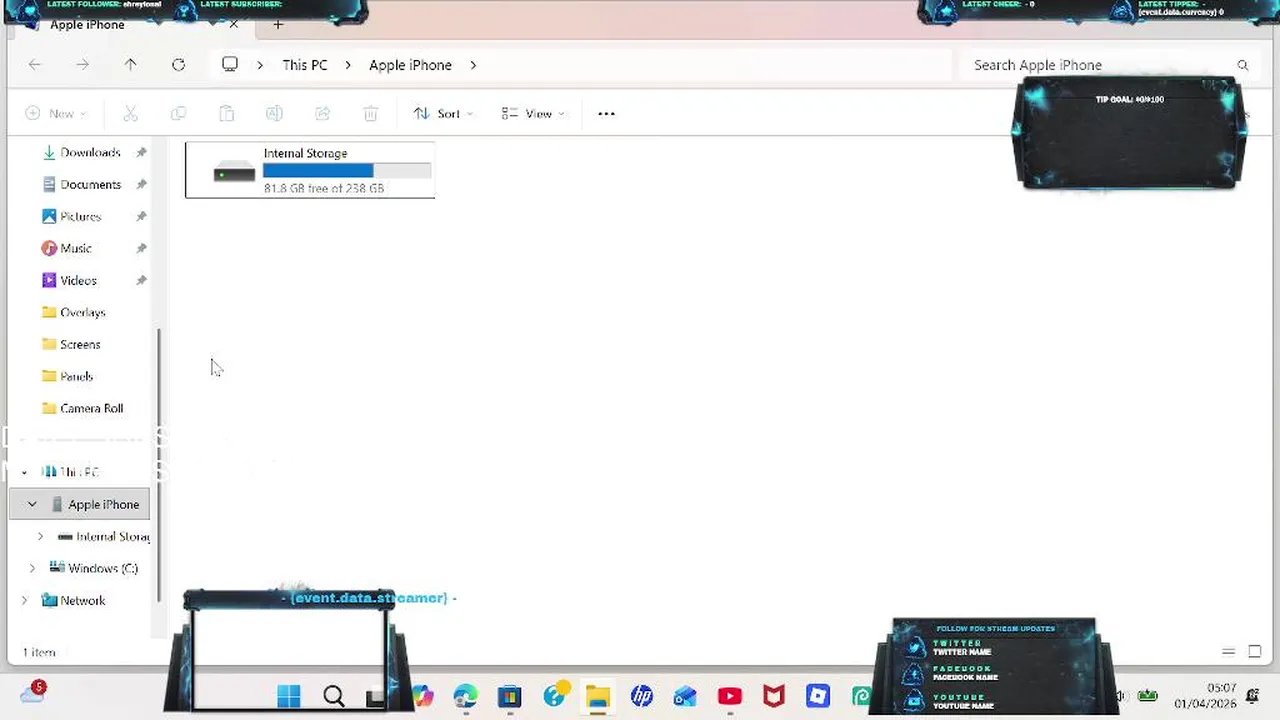Unpin Downloads using its pin icon

[x=141, y=153]
